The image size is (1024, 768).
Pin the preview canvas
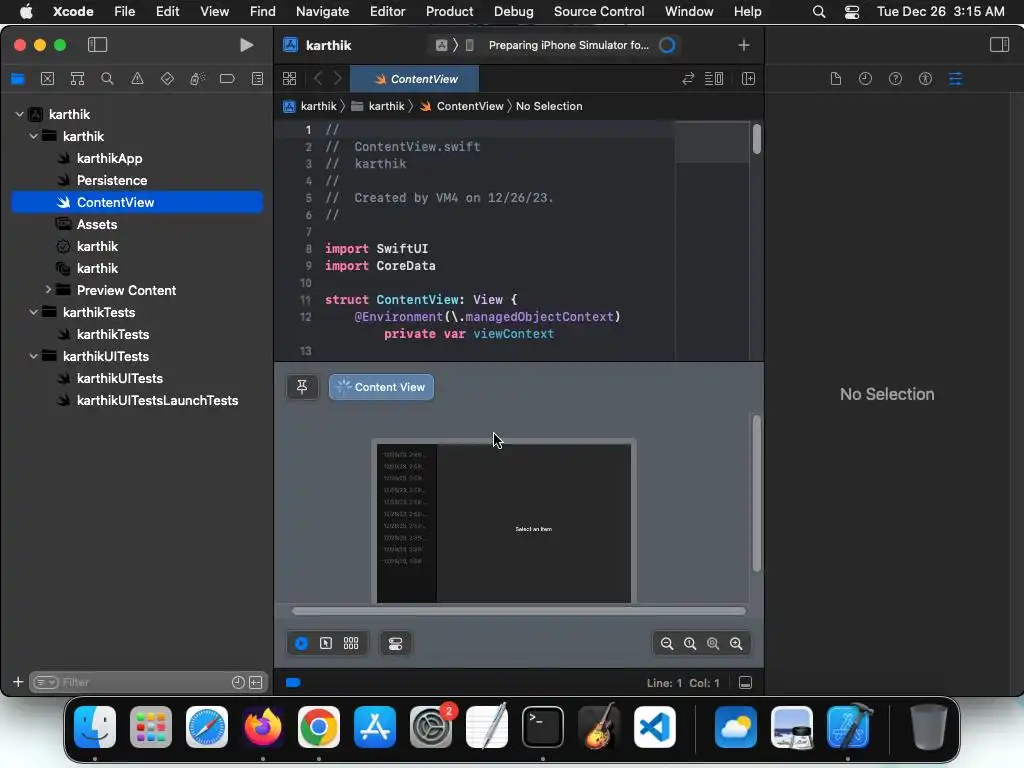tap(302, 387)
